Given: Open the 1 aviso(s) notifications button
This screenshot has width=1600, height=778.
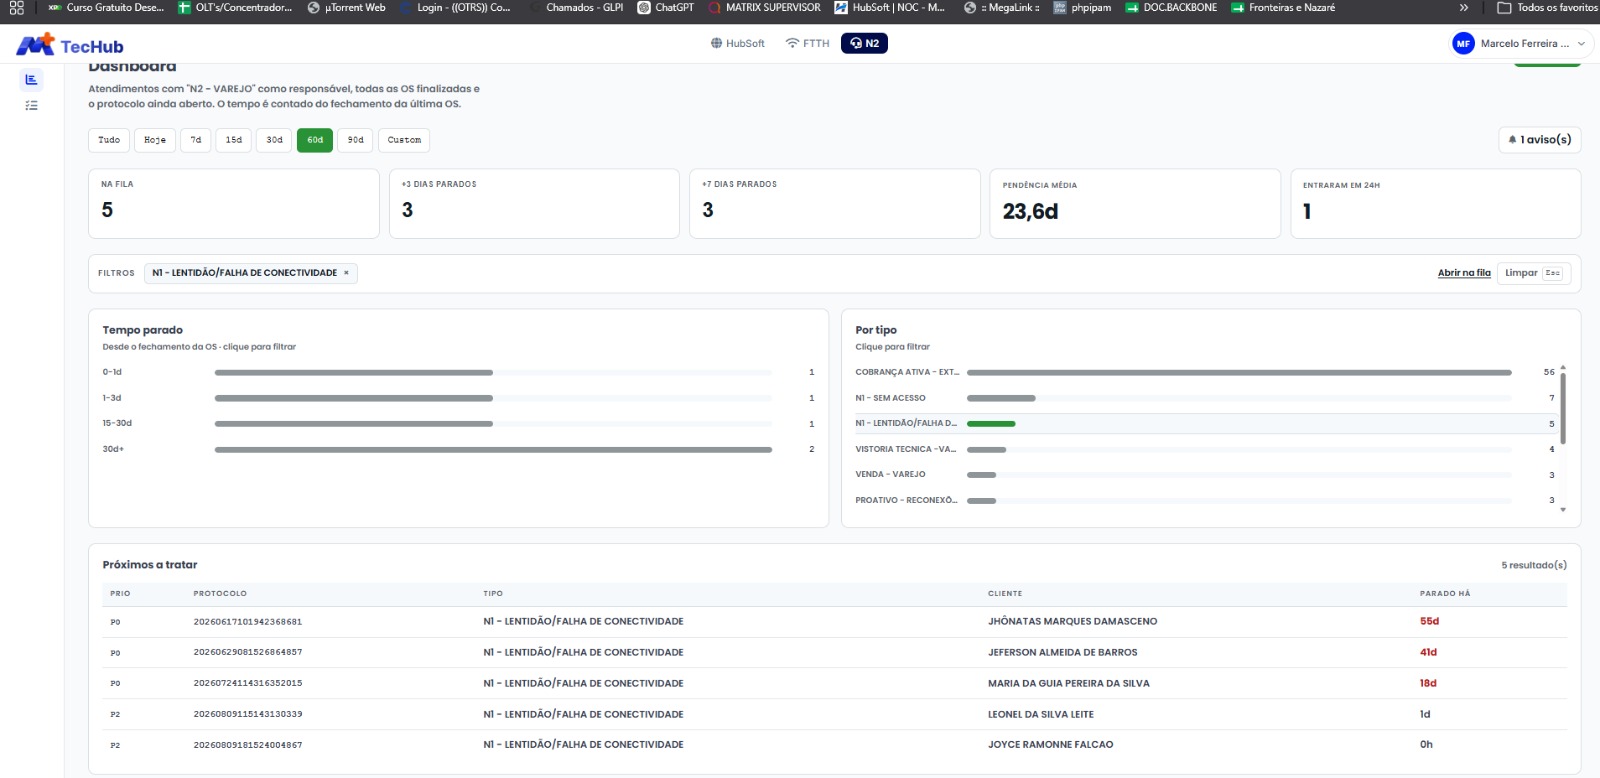Looking at the screenshot, I should (1540, 140).
